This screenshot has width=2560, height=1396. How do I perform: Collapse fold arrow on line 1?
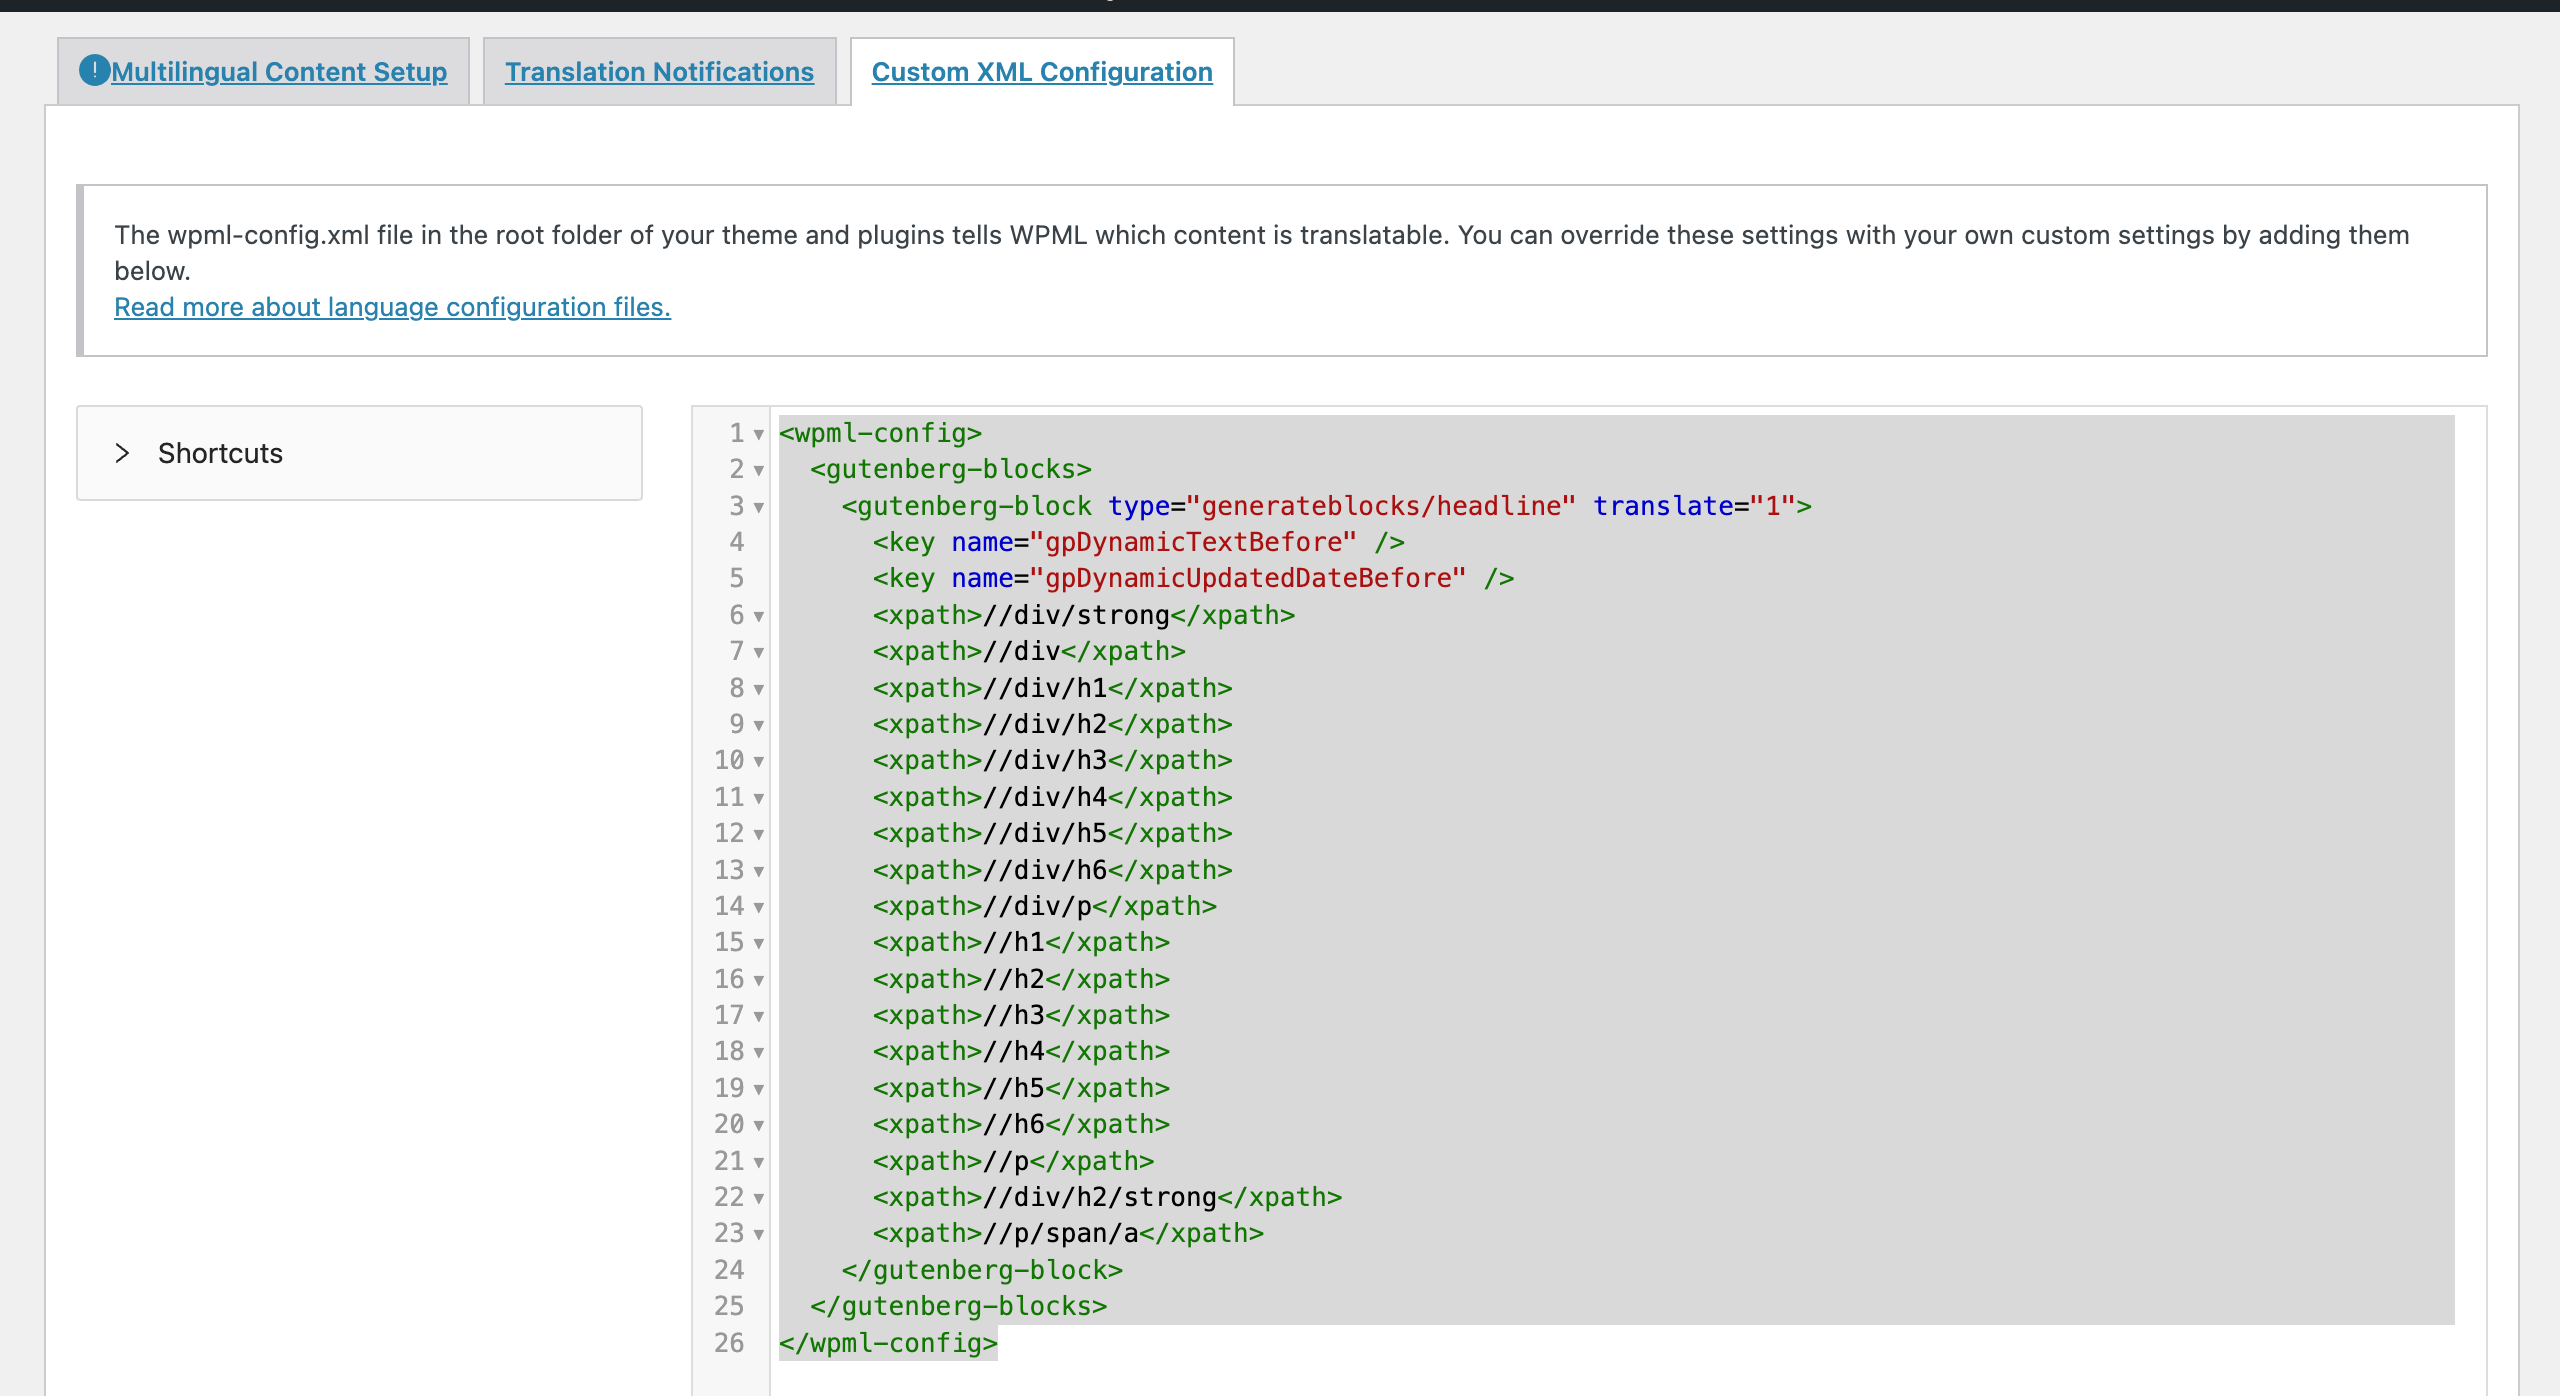[759, 434]
